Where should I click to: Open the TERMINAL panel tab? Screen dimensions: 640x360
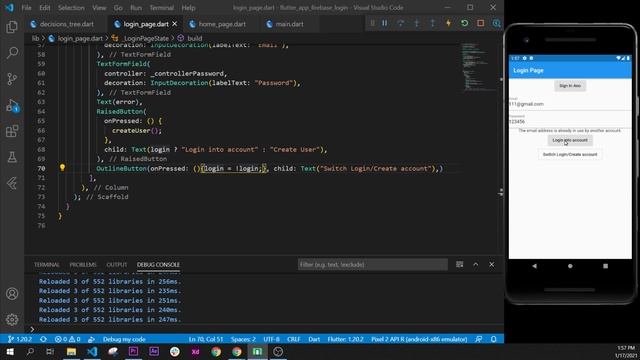tap(47, 264)
